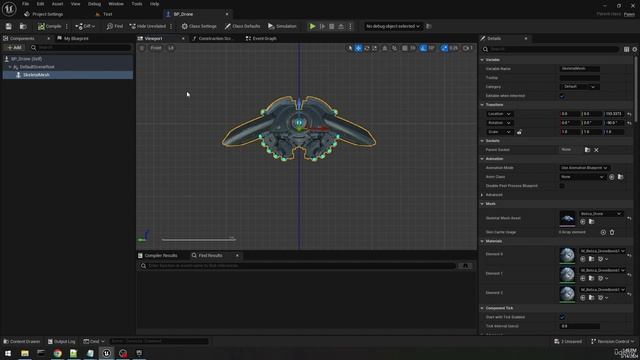Image resolution: width=640 pixels, height=360 pixels.
Task: Toggle scale snapping in viewport
Action: coord(444,48)
